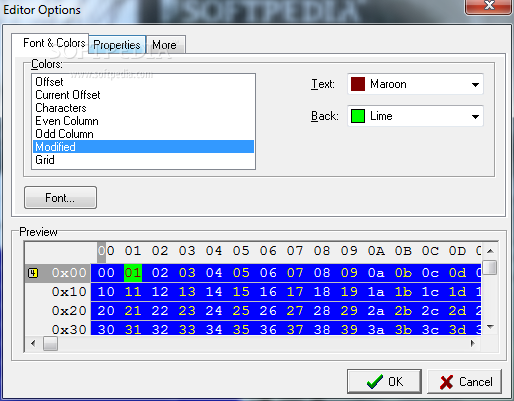Select the Modified color entry
Image resolution: width=514 pixels, height=401 pixels.
pos(143,147)
